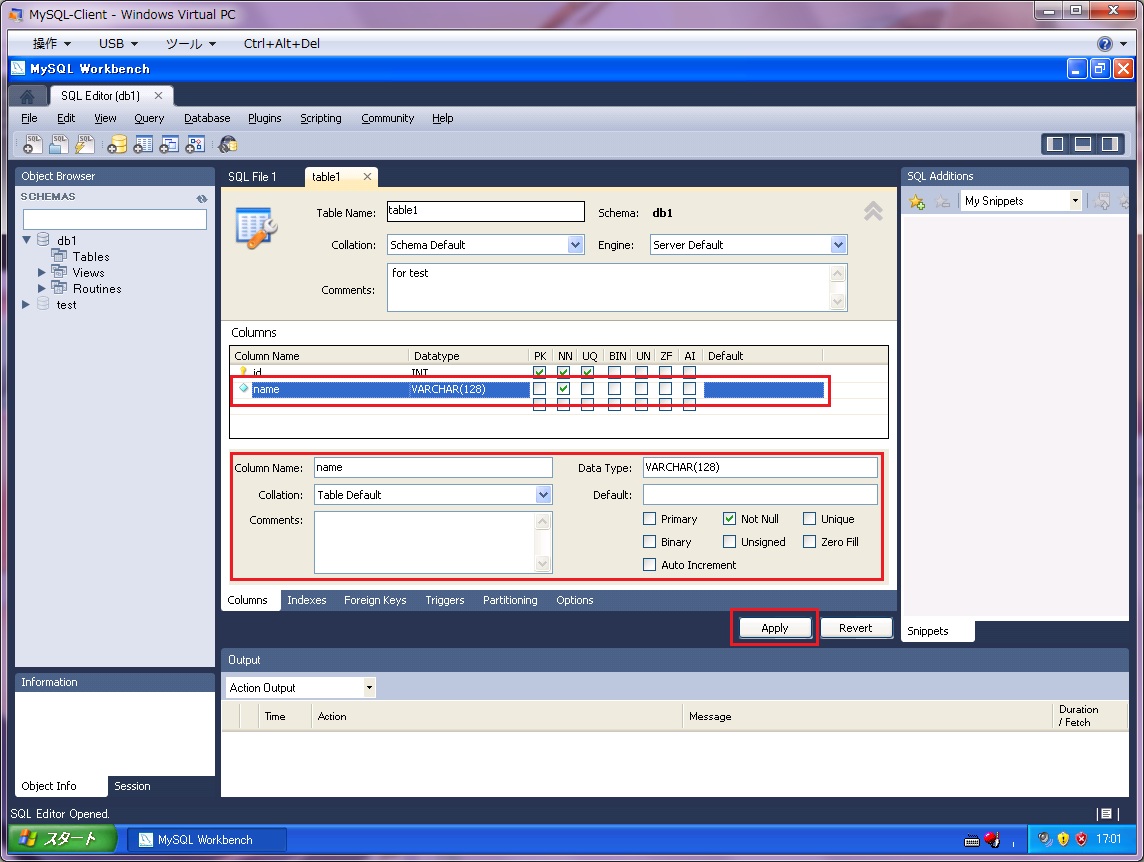The image size is (1144, 862).
Task: Click the red IME pad tray icon
Action: (x=992, y=839)
